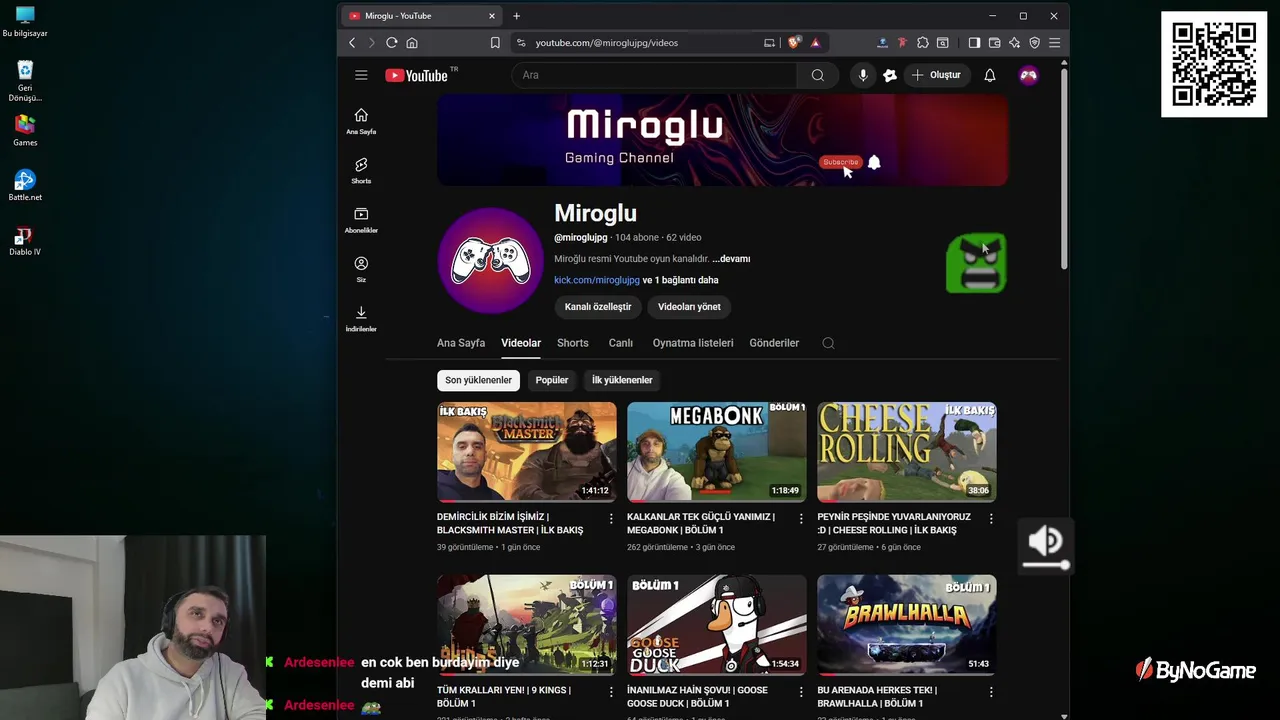View site information icon in address bar
The width and height of the screenshot is (1280, 720).
[520, 43]
